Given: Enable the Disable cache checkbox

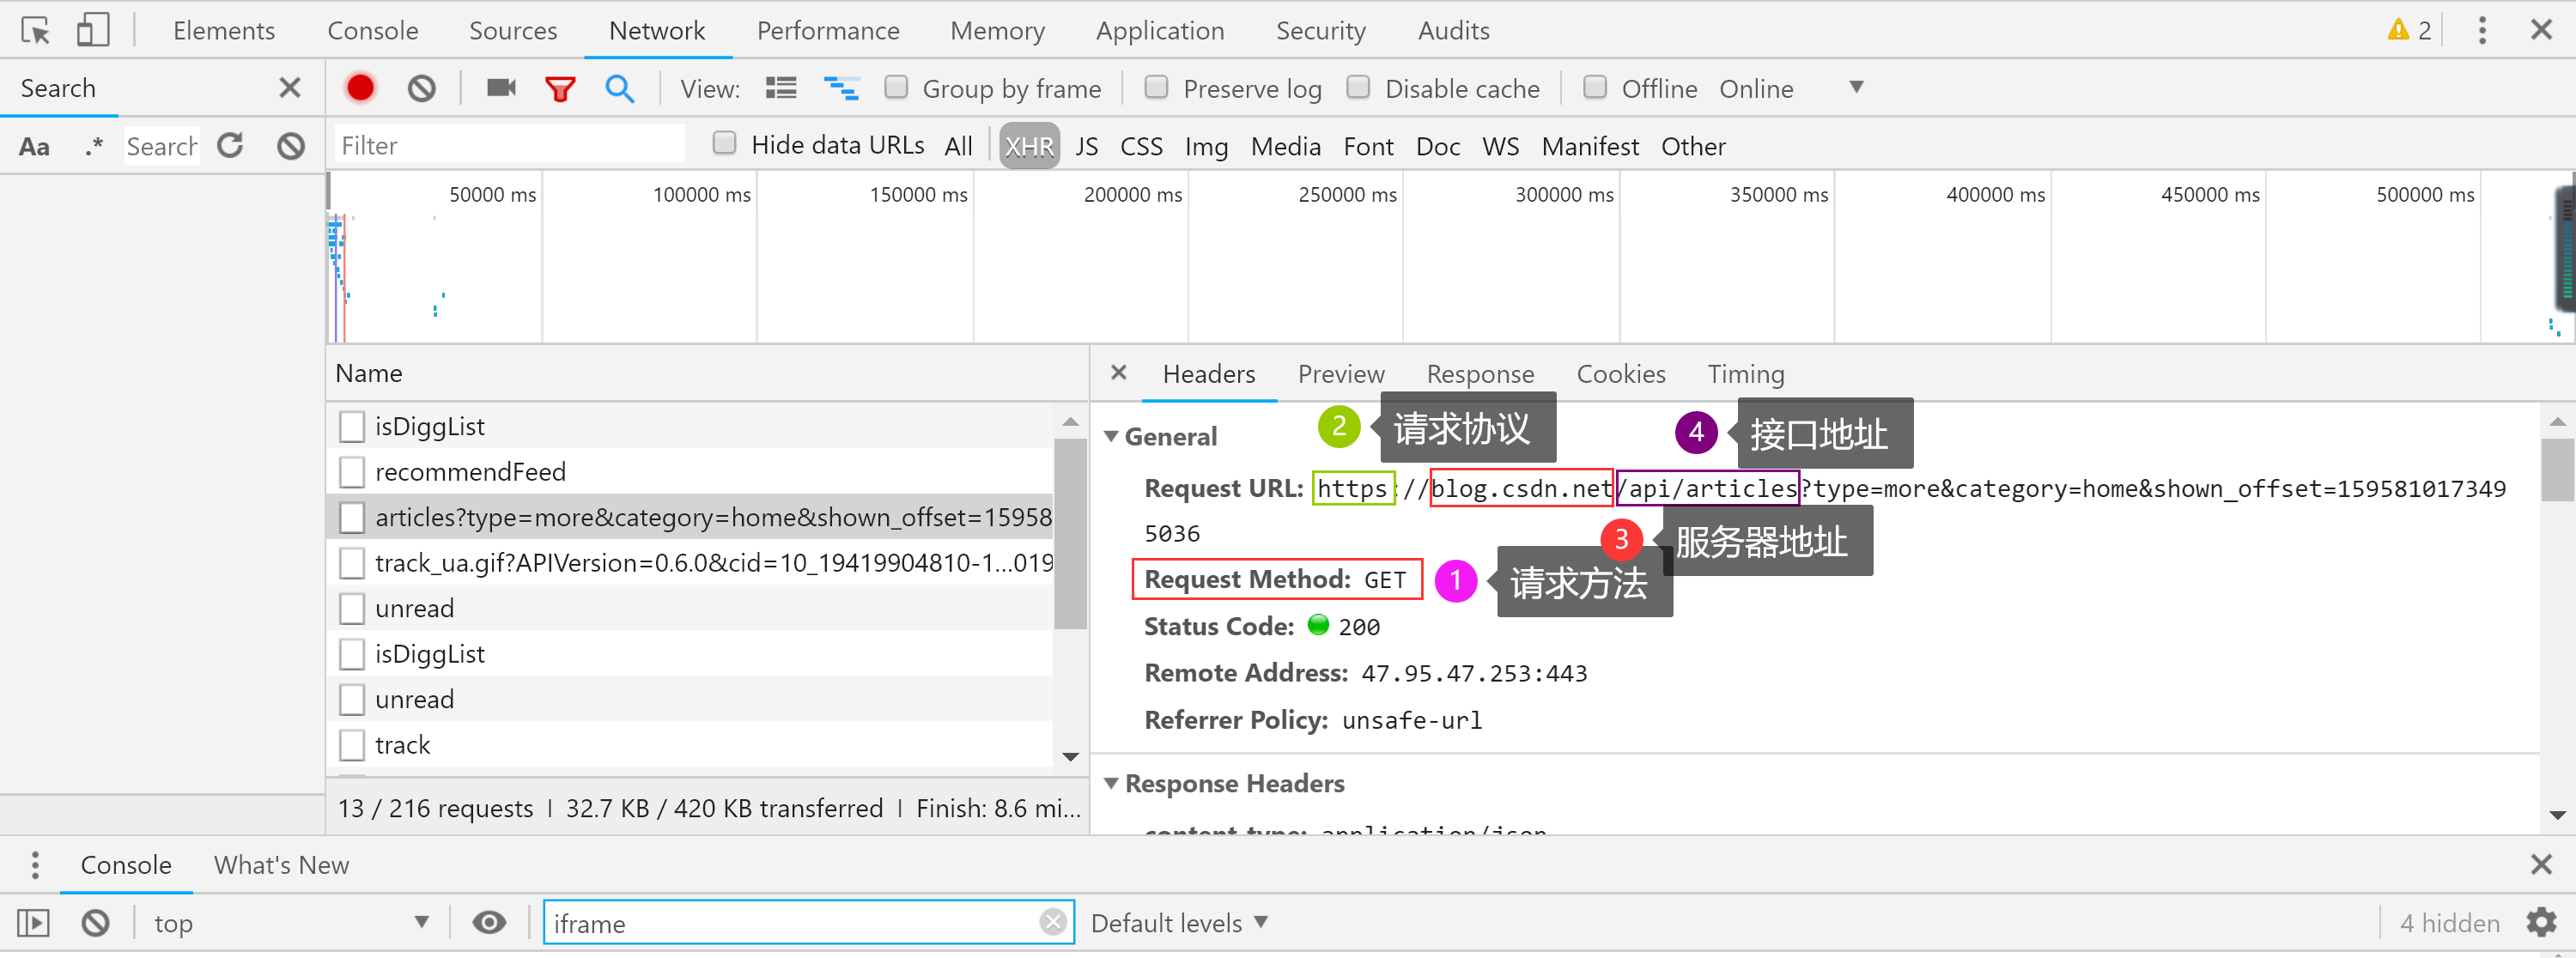Looking at the screenshot, I should point(1359,88).
